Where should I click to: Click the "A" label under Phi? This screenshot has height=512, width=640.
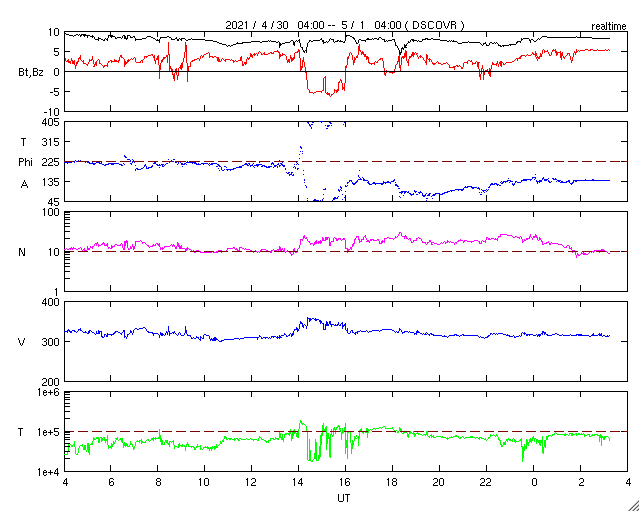[x=25, y=185]
